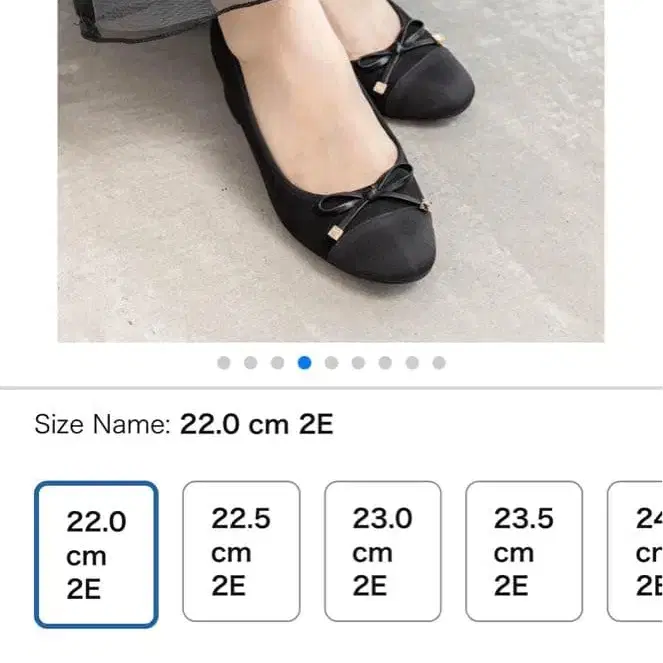Select the seventh image indicator dot
This screenshot has width=663, height=663.
[x=385, y=363]
